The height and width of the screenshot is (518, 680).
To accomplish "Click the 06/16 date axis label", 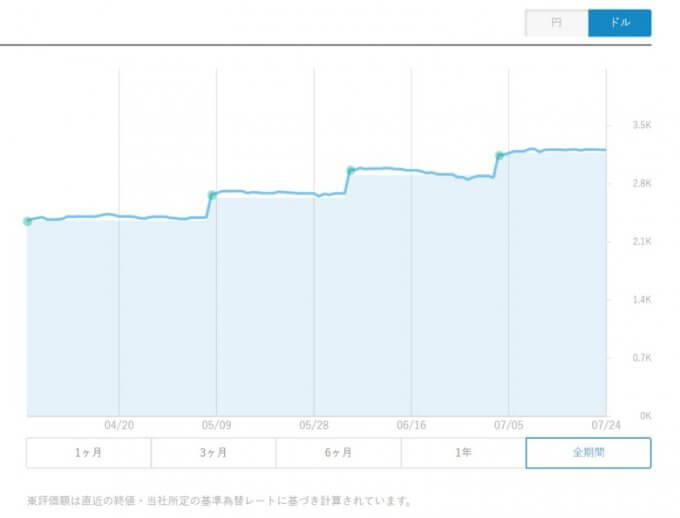I will tap(411, 425).
